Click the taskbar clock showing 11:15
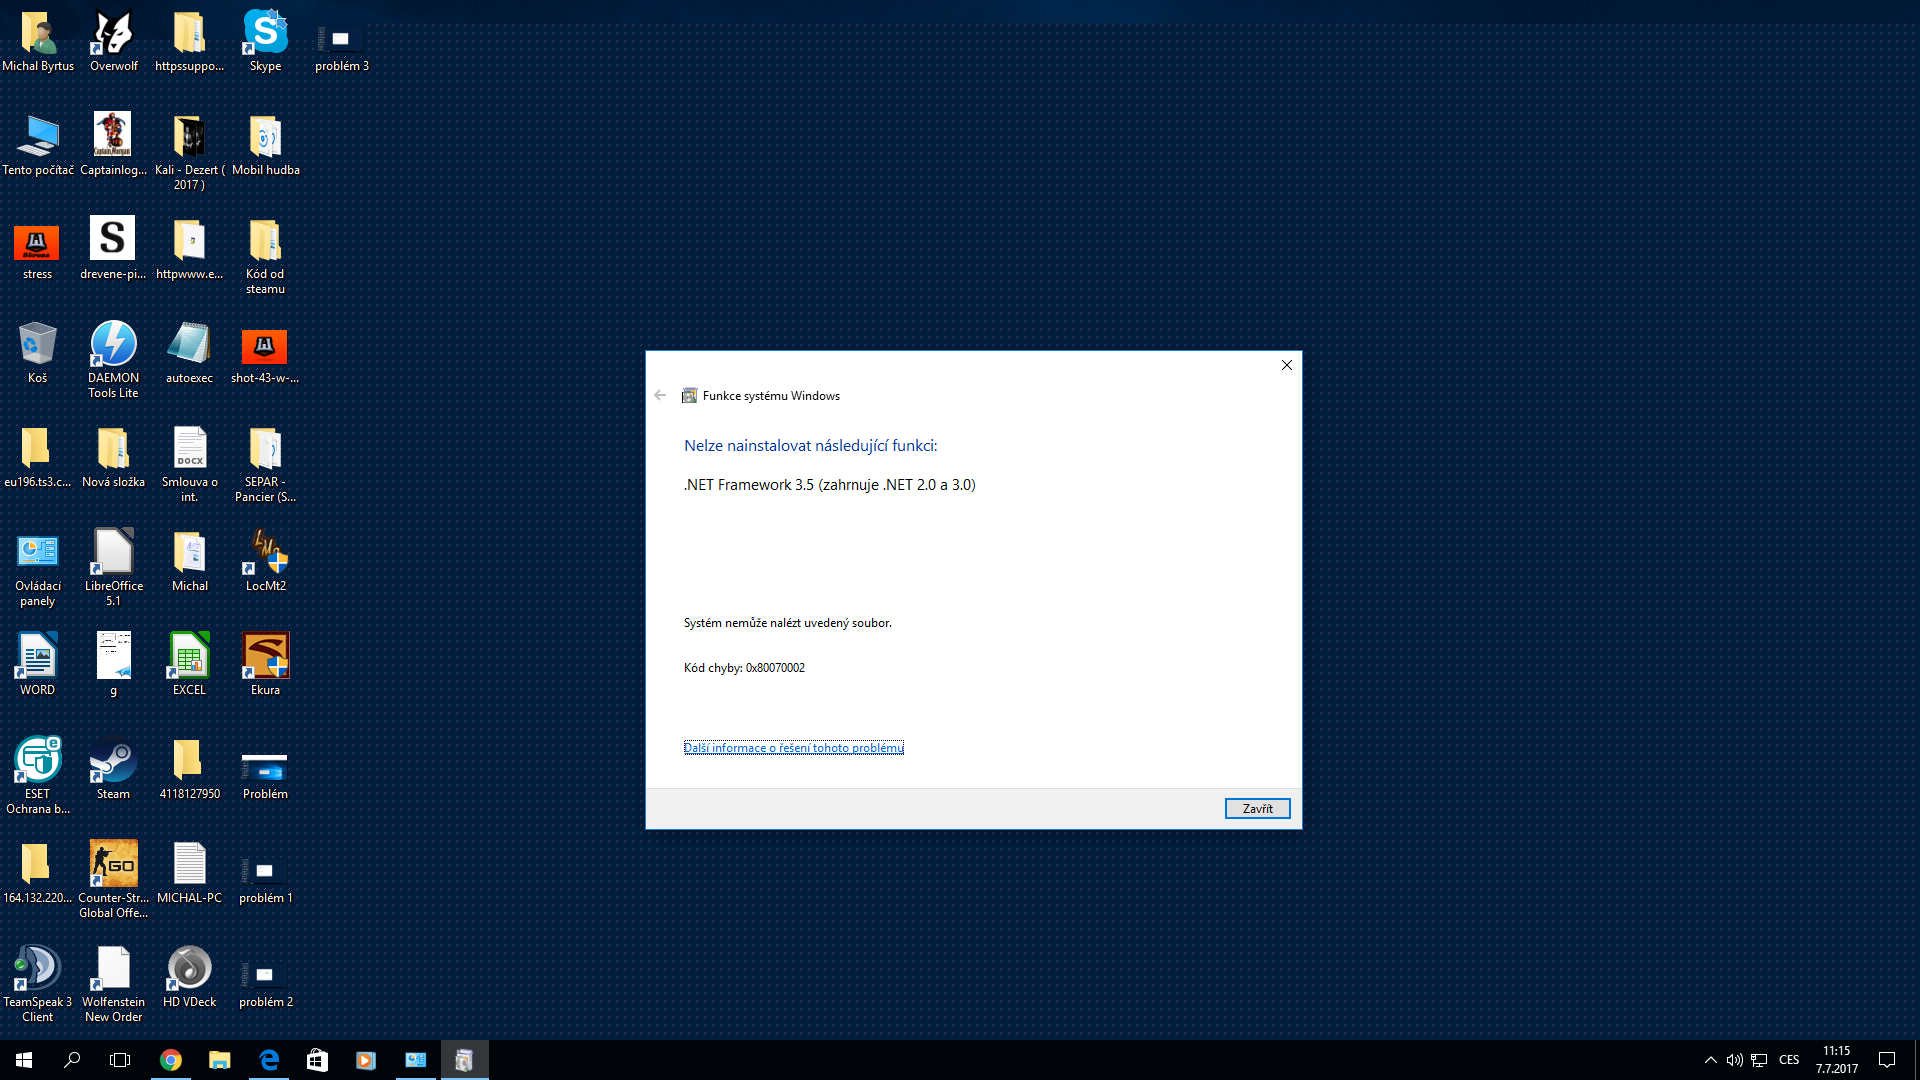This screenshot has height=1080, width=1920. 1837,1060
